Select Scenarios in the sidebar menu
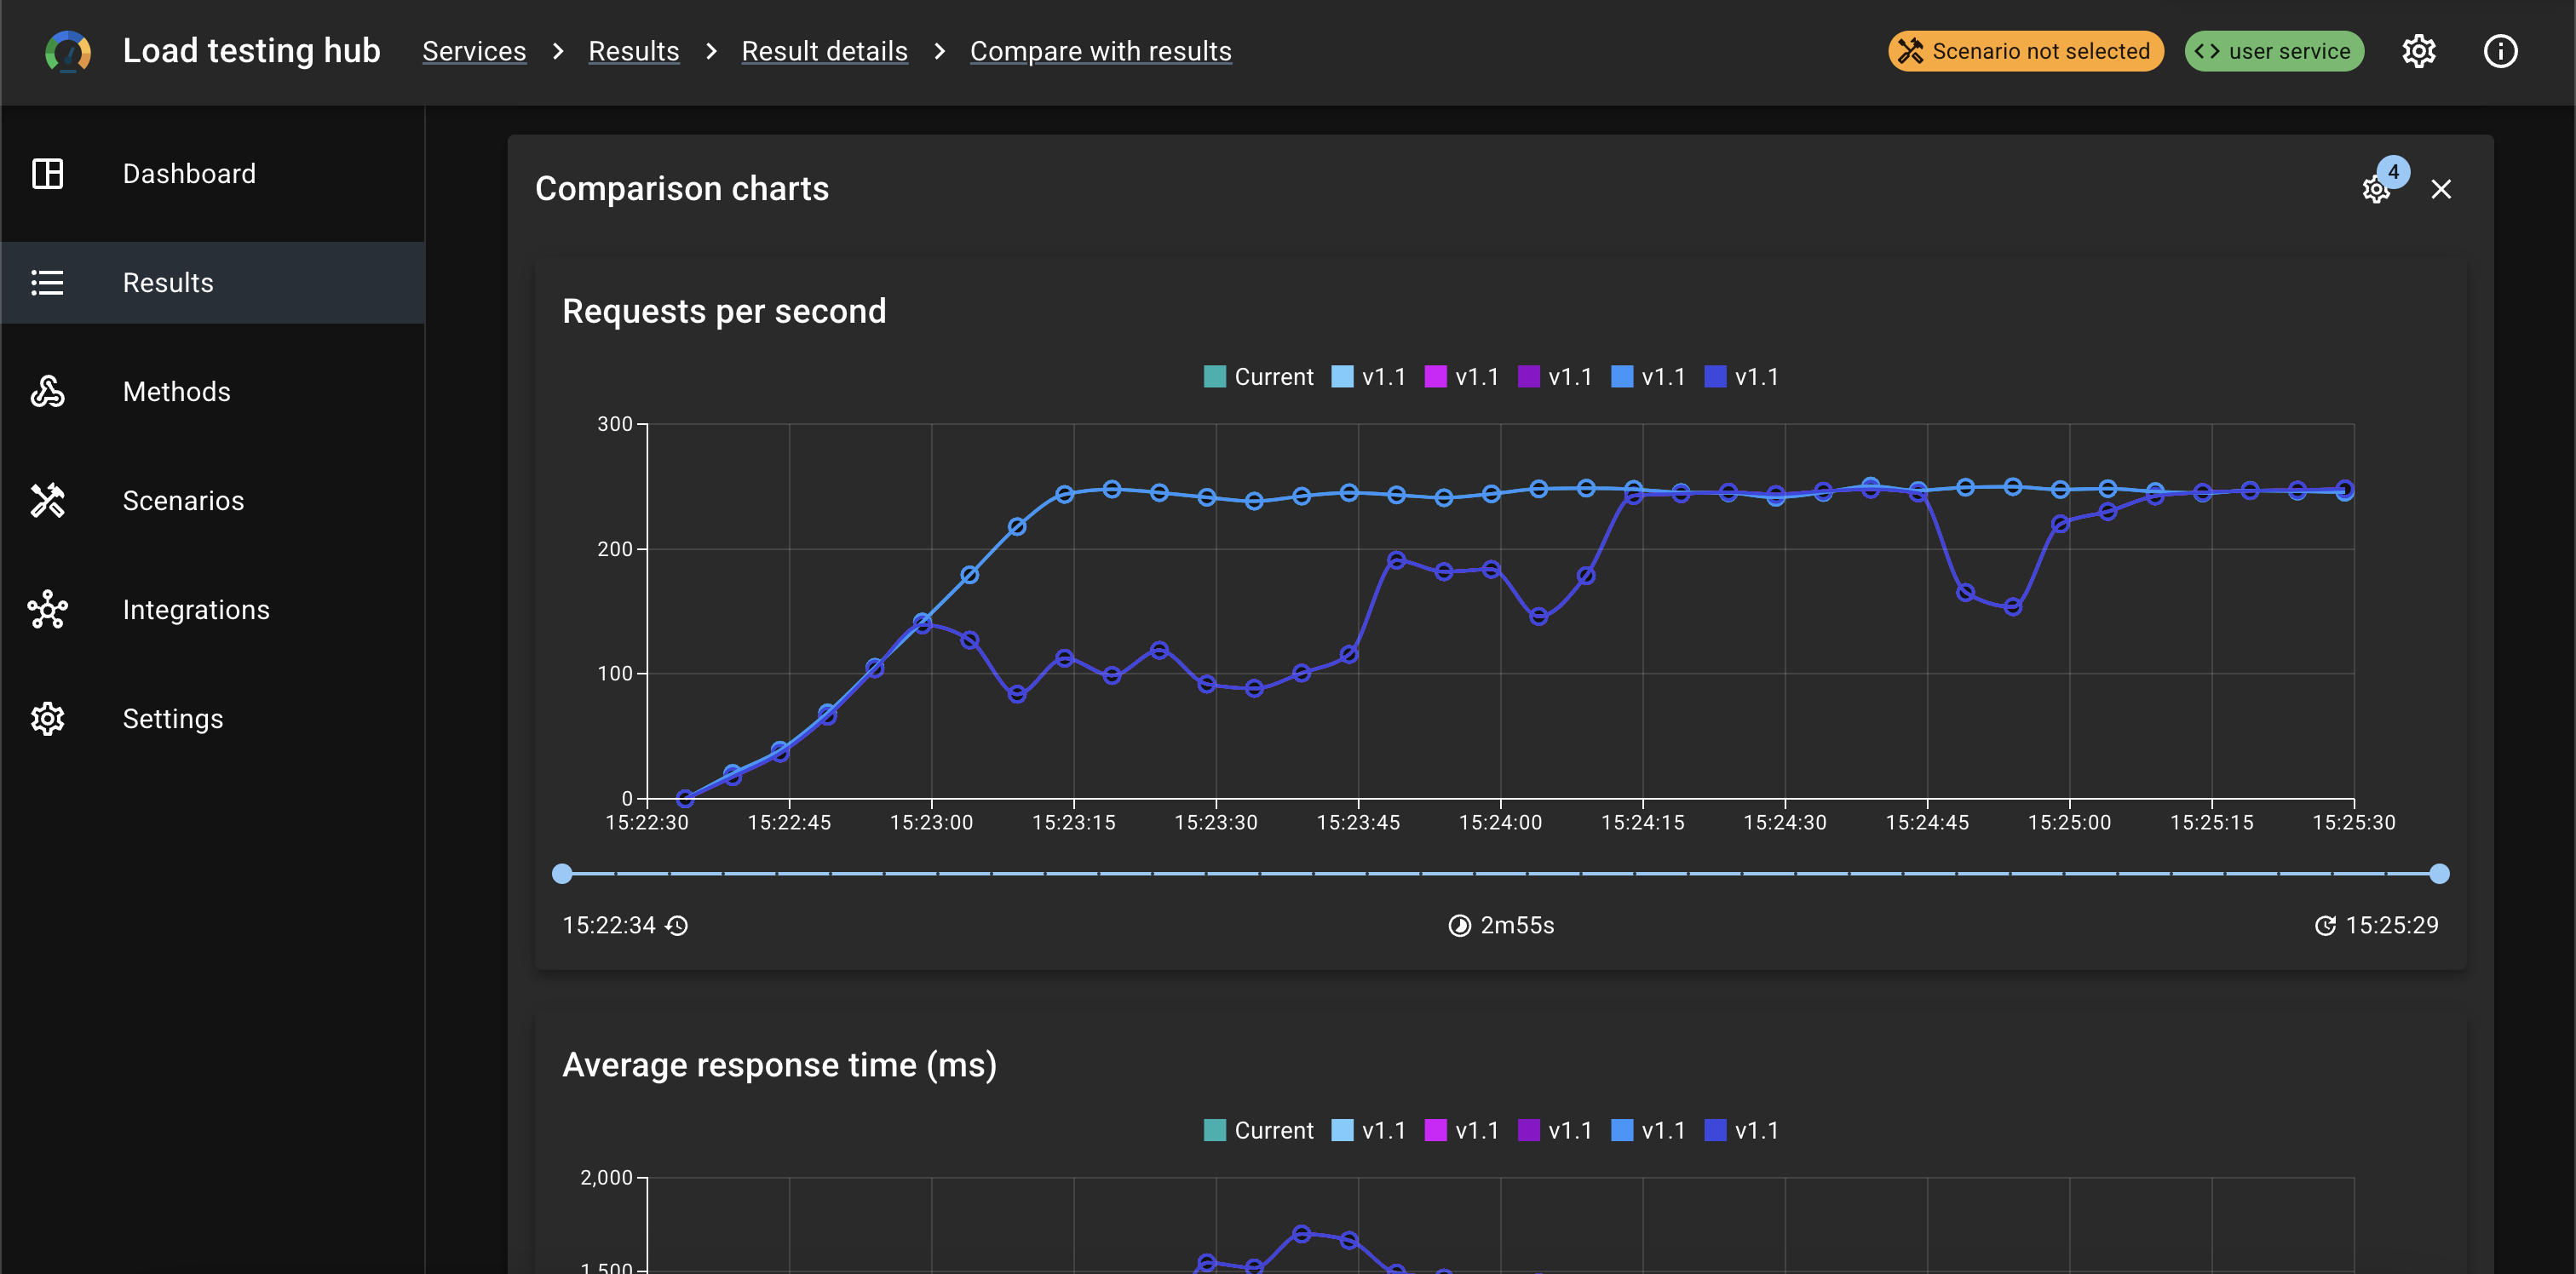Viewport: 2576px width, 1274px height. (x=212, y=501)
